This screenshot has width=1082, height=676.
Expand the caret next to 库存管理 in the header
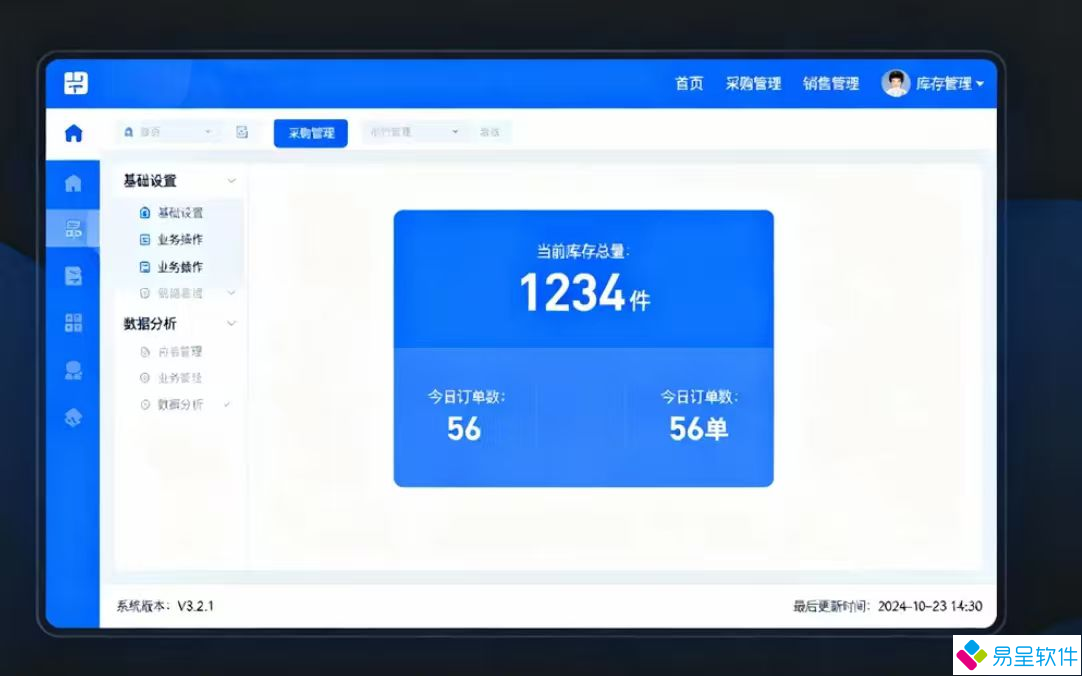pos(980,84)
